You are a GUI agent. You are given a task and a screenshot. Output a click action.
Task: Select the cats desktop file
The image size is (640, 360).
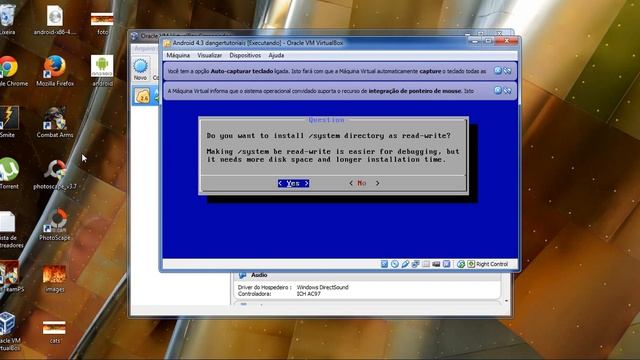pyautogui.click(x=55, y=331)
